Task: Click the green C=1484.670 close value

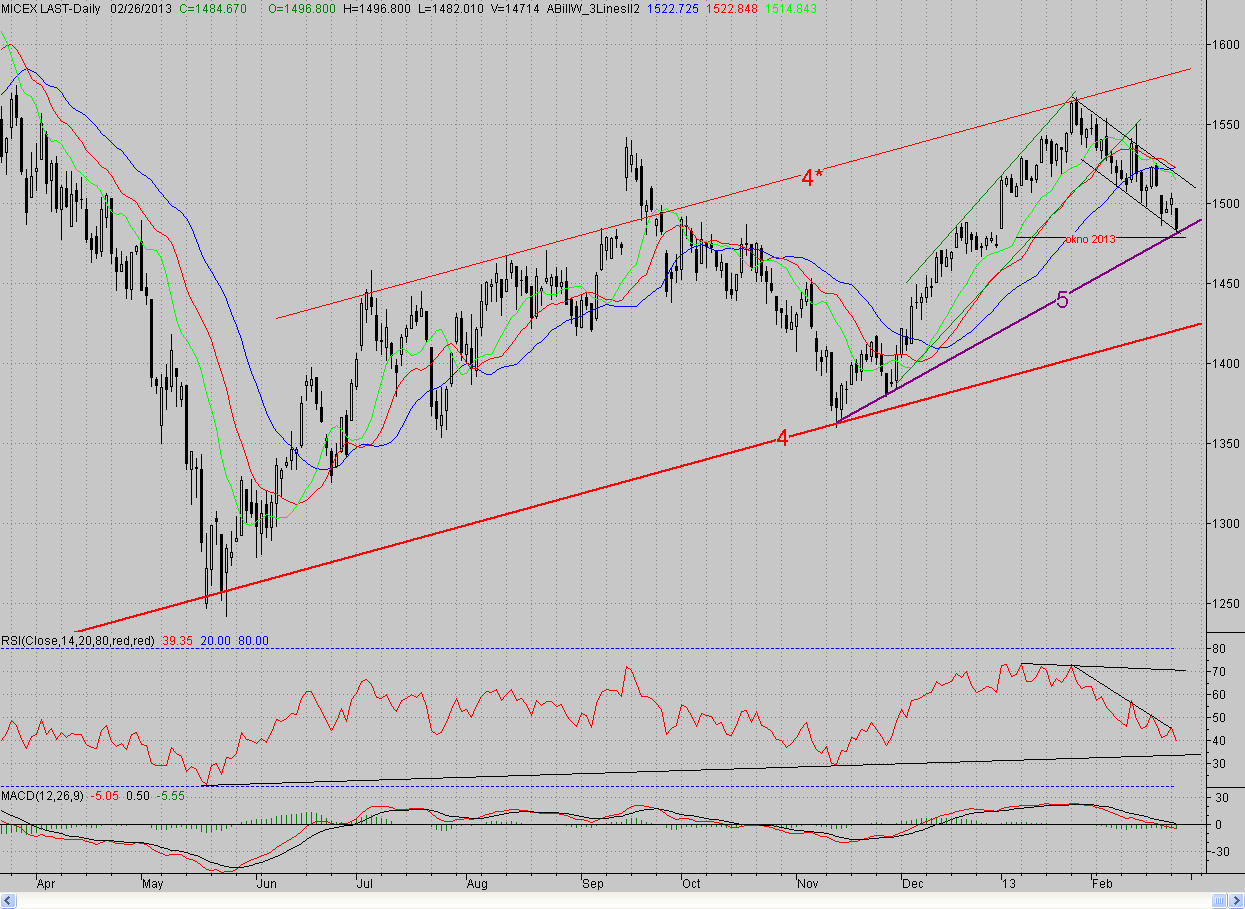Action: tap(209, 7)
